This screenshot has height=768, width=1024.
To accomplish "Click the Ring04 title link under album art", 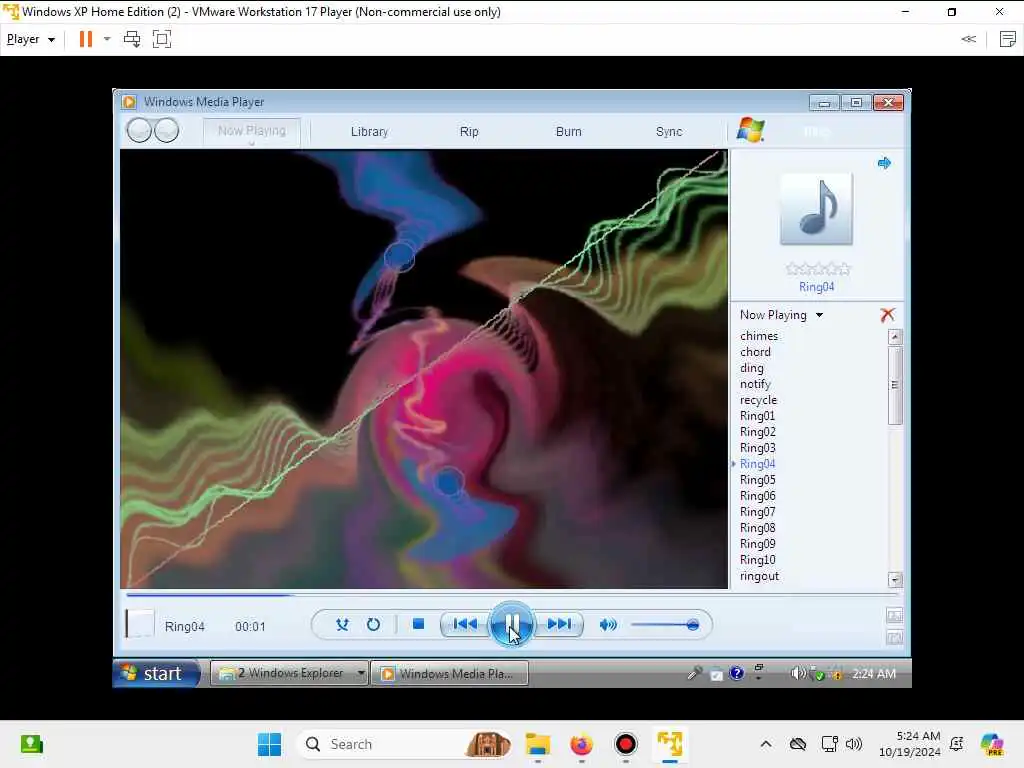I will point(816,287).
